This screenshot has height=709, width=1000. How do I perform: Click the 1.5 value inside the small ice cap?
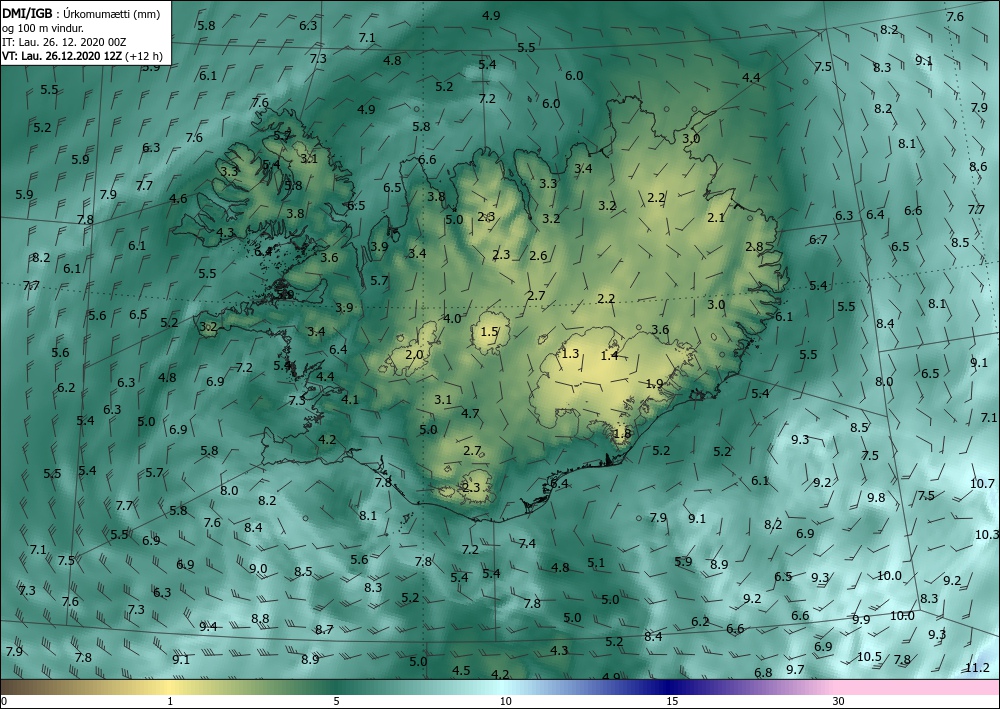489,332
